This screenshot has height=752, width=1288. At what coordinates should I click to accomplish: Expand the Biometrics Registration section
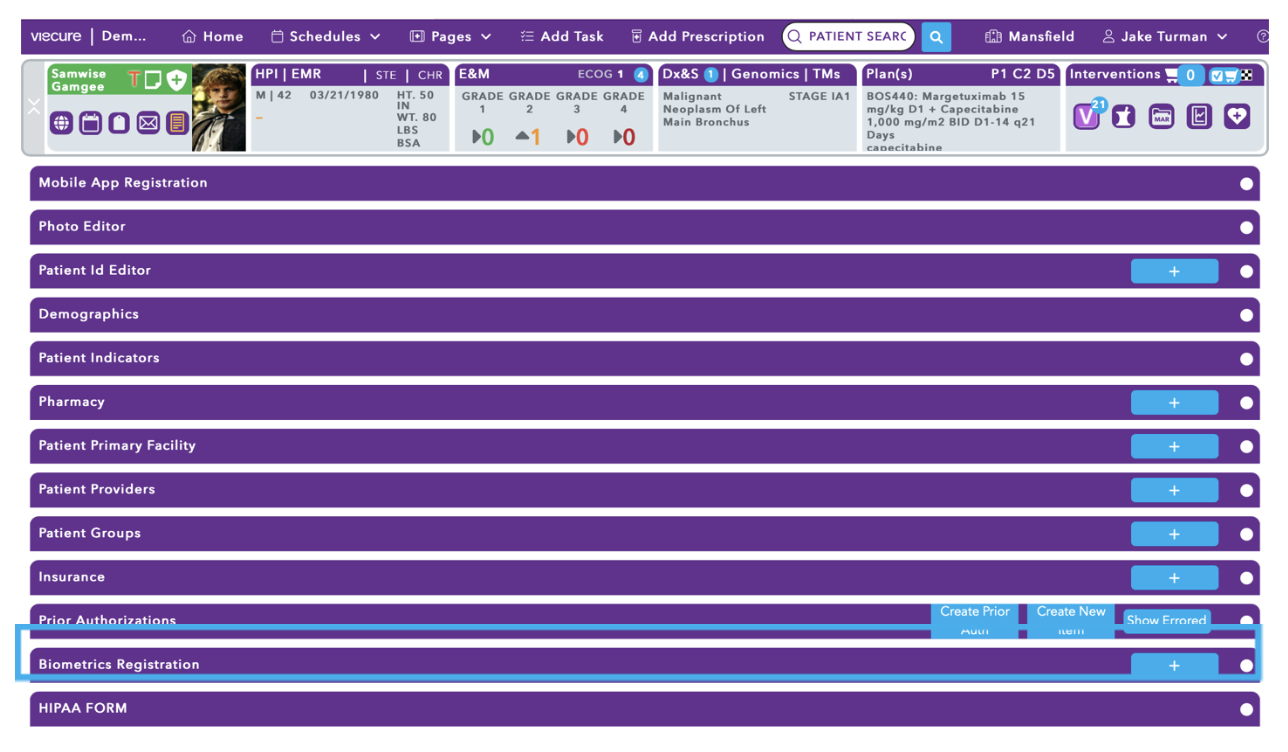point(644,664)
